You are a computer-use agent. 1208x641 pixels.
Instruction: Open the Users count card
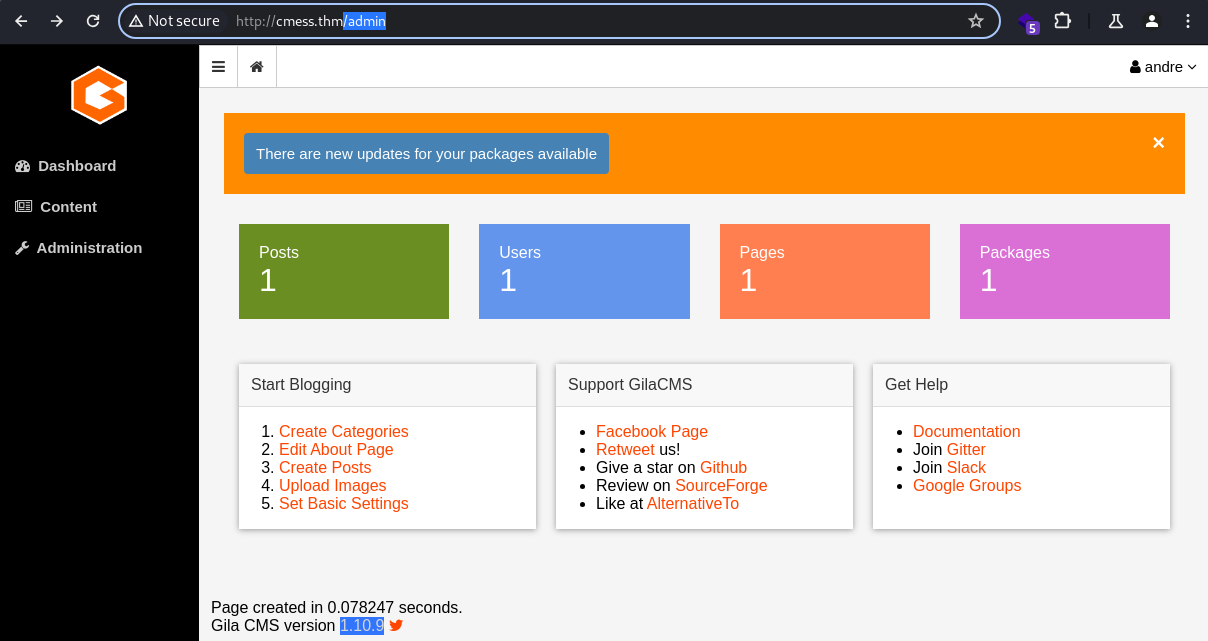[x=584, y=271]
